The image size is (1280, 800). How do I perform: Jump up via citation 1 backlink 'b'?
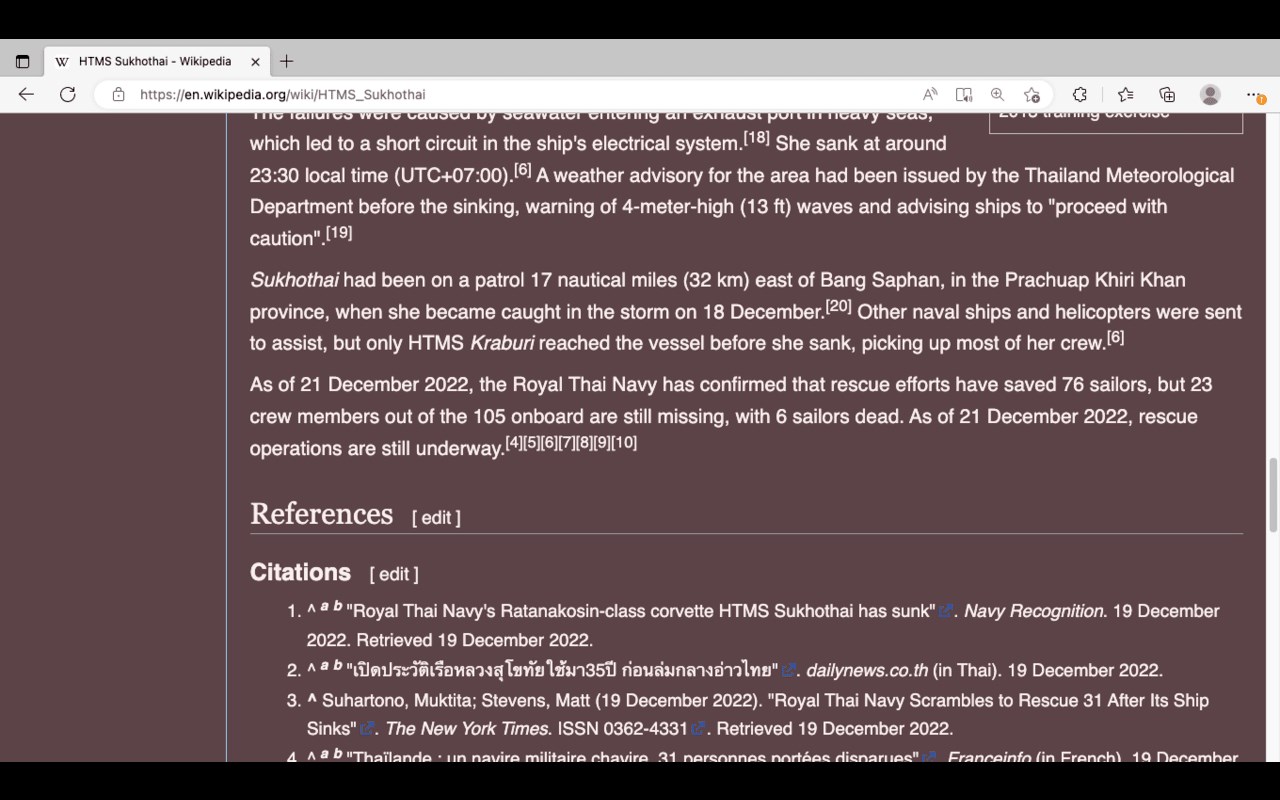(x=338, y=605)
